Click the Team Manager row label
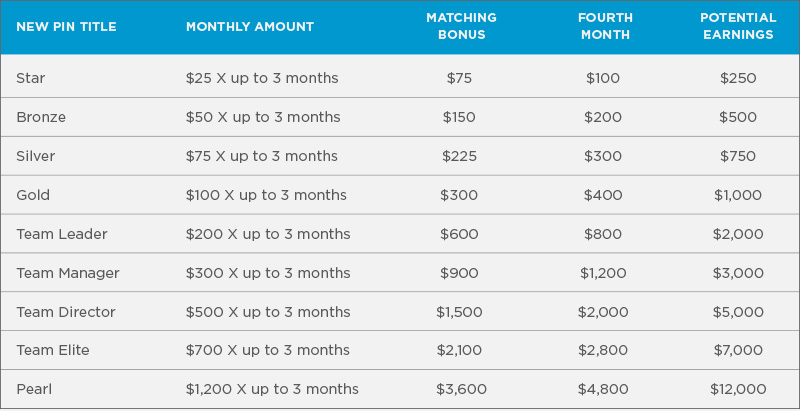The width and height of the screenshot is (800, 411). [x=68, y=273]
